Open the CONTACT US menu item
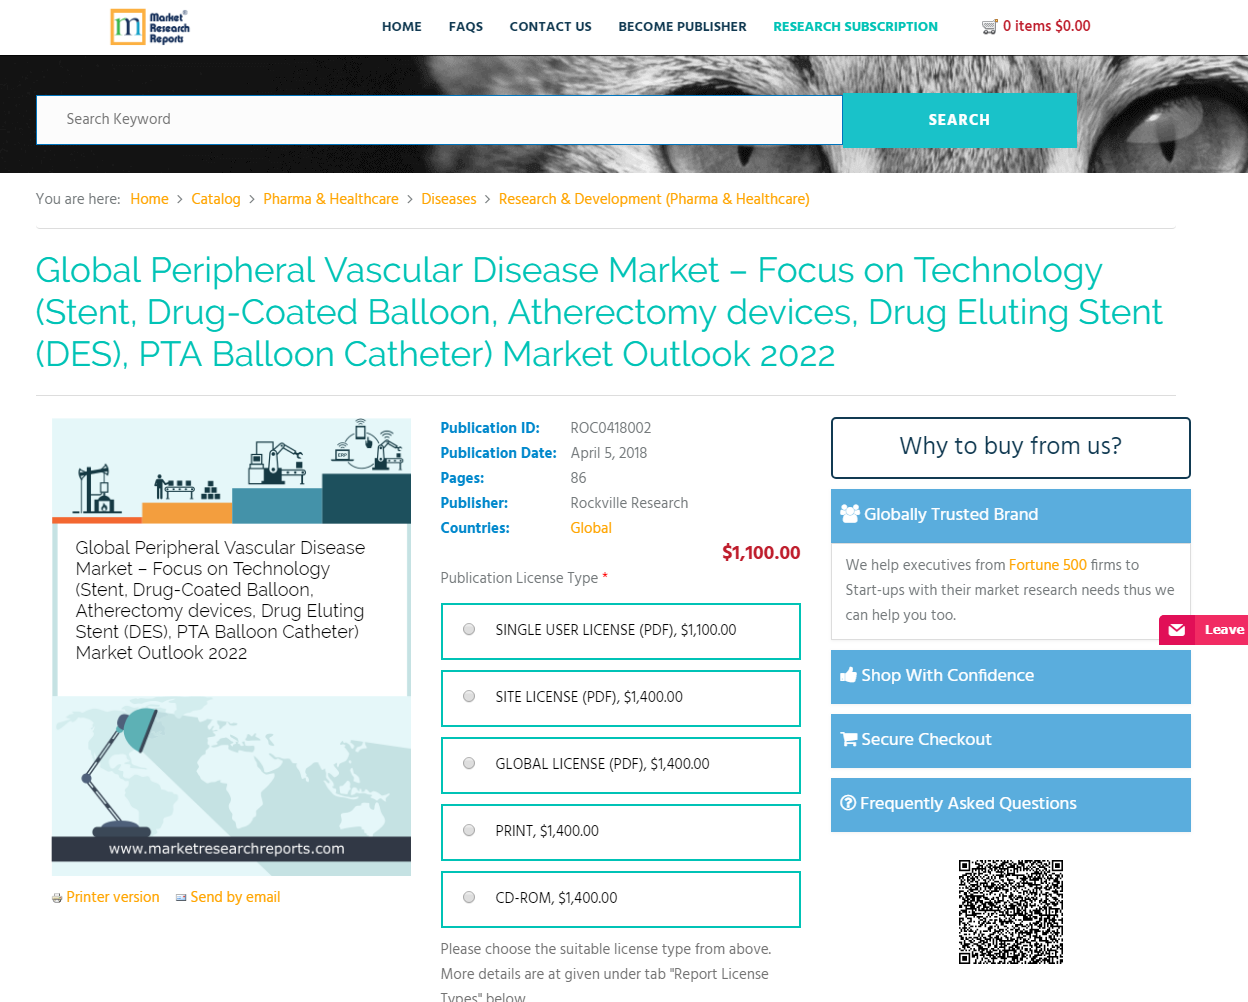 click(x=550, y=27)
